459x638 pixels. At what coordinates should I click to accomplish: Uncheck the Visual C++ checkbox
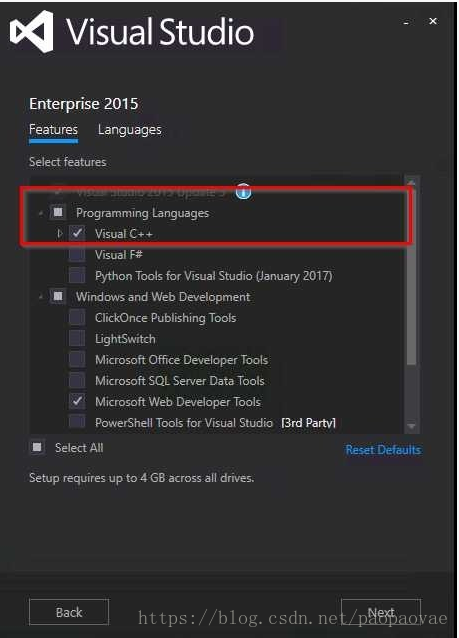(x=77, y=234)
